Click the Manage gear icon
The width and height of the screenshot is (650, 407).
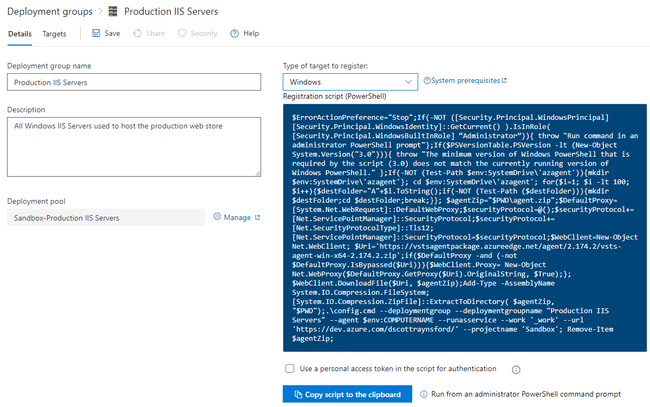click(217, 216)
